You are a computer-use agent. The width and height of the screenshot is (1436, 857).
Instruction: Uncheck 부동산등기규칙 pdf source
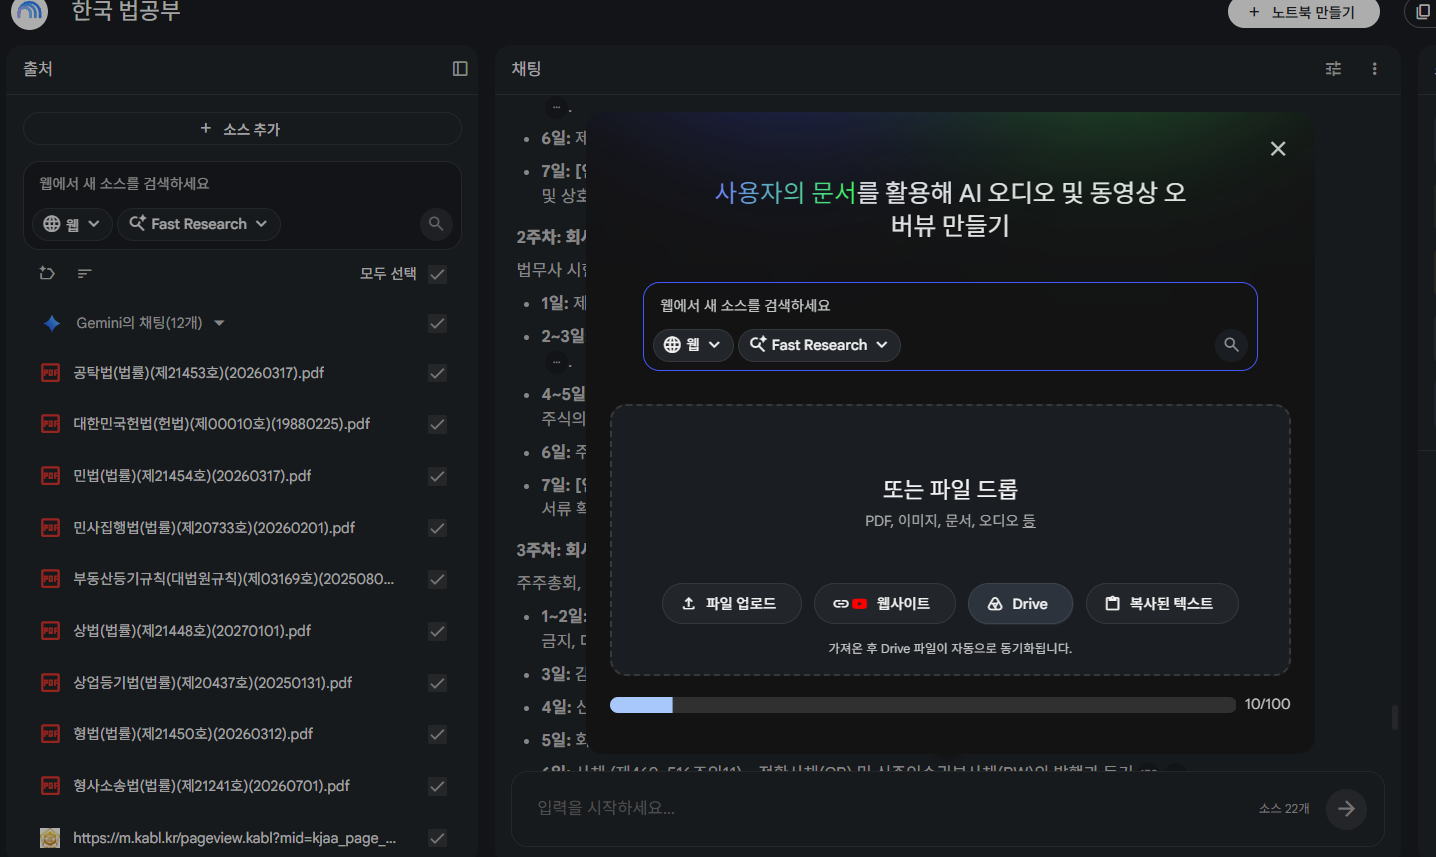pyautogui.click(x=437, y=579)
